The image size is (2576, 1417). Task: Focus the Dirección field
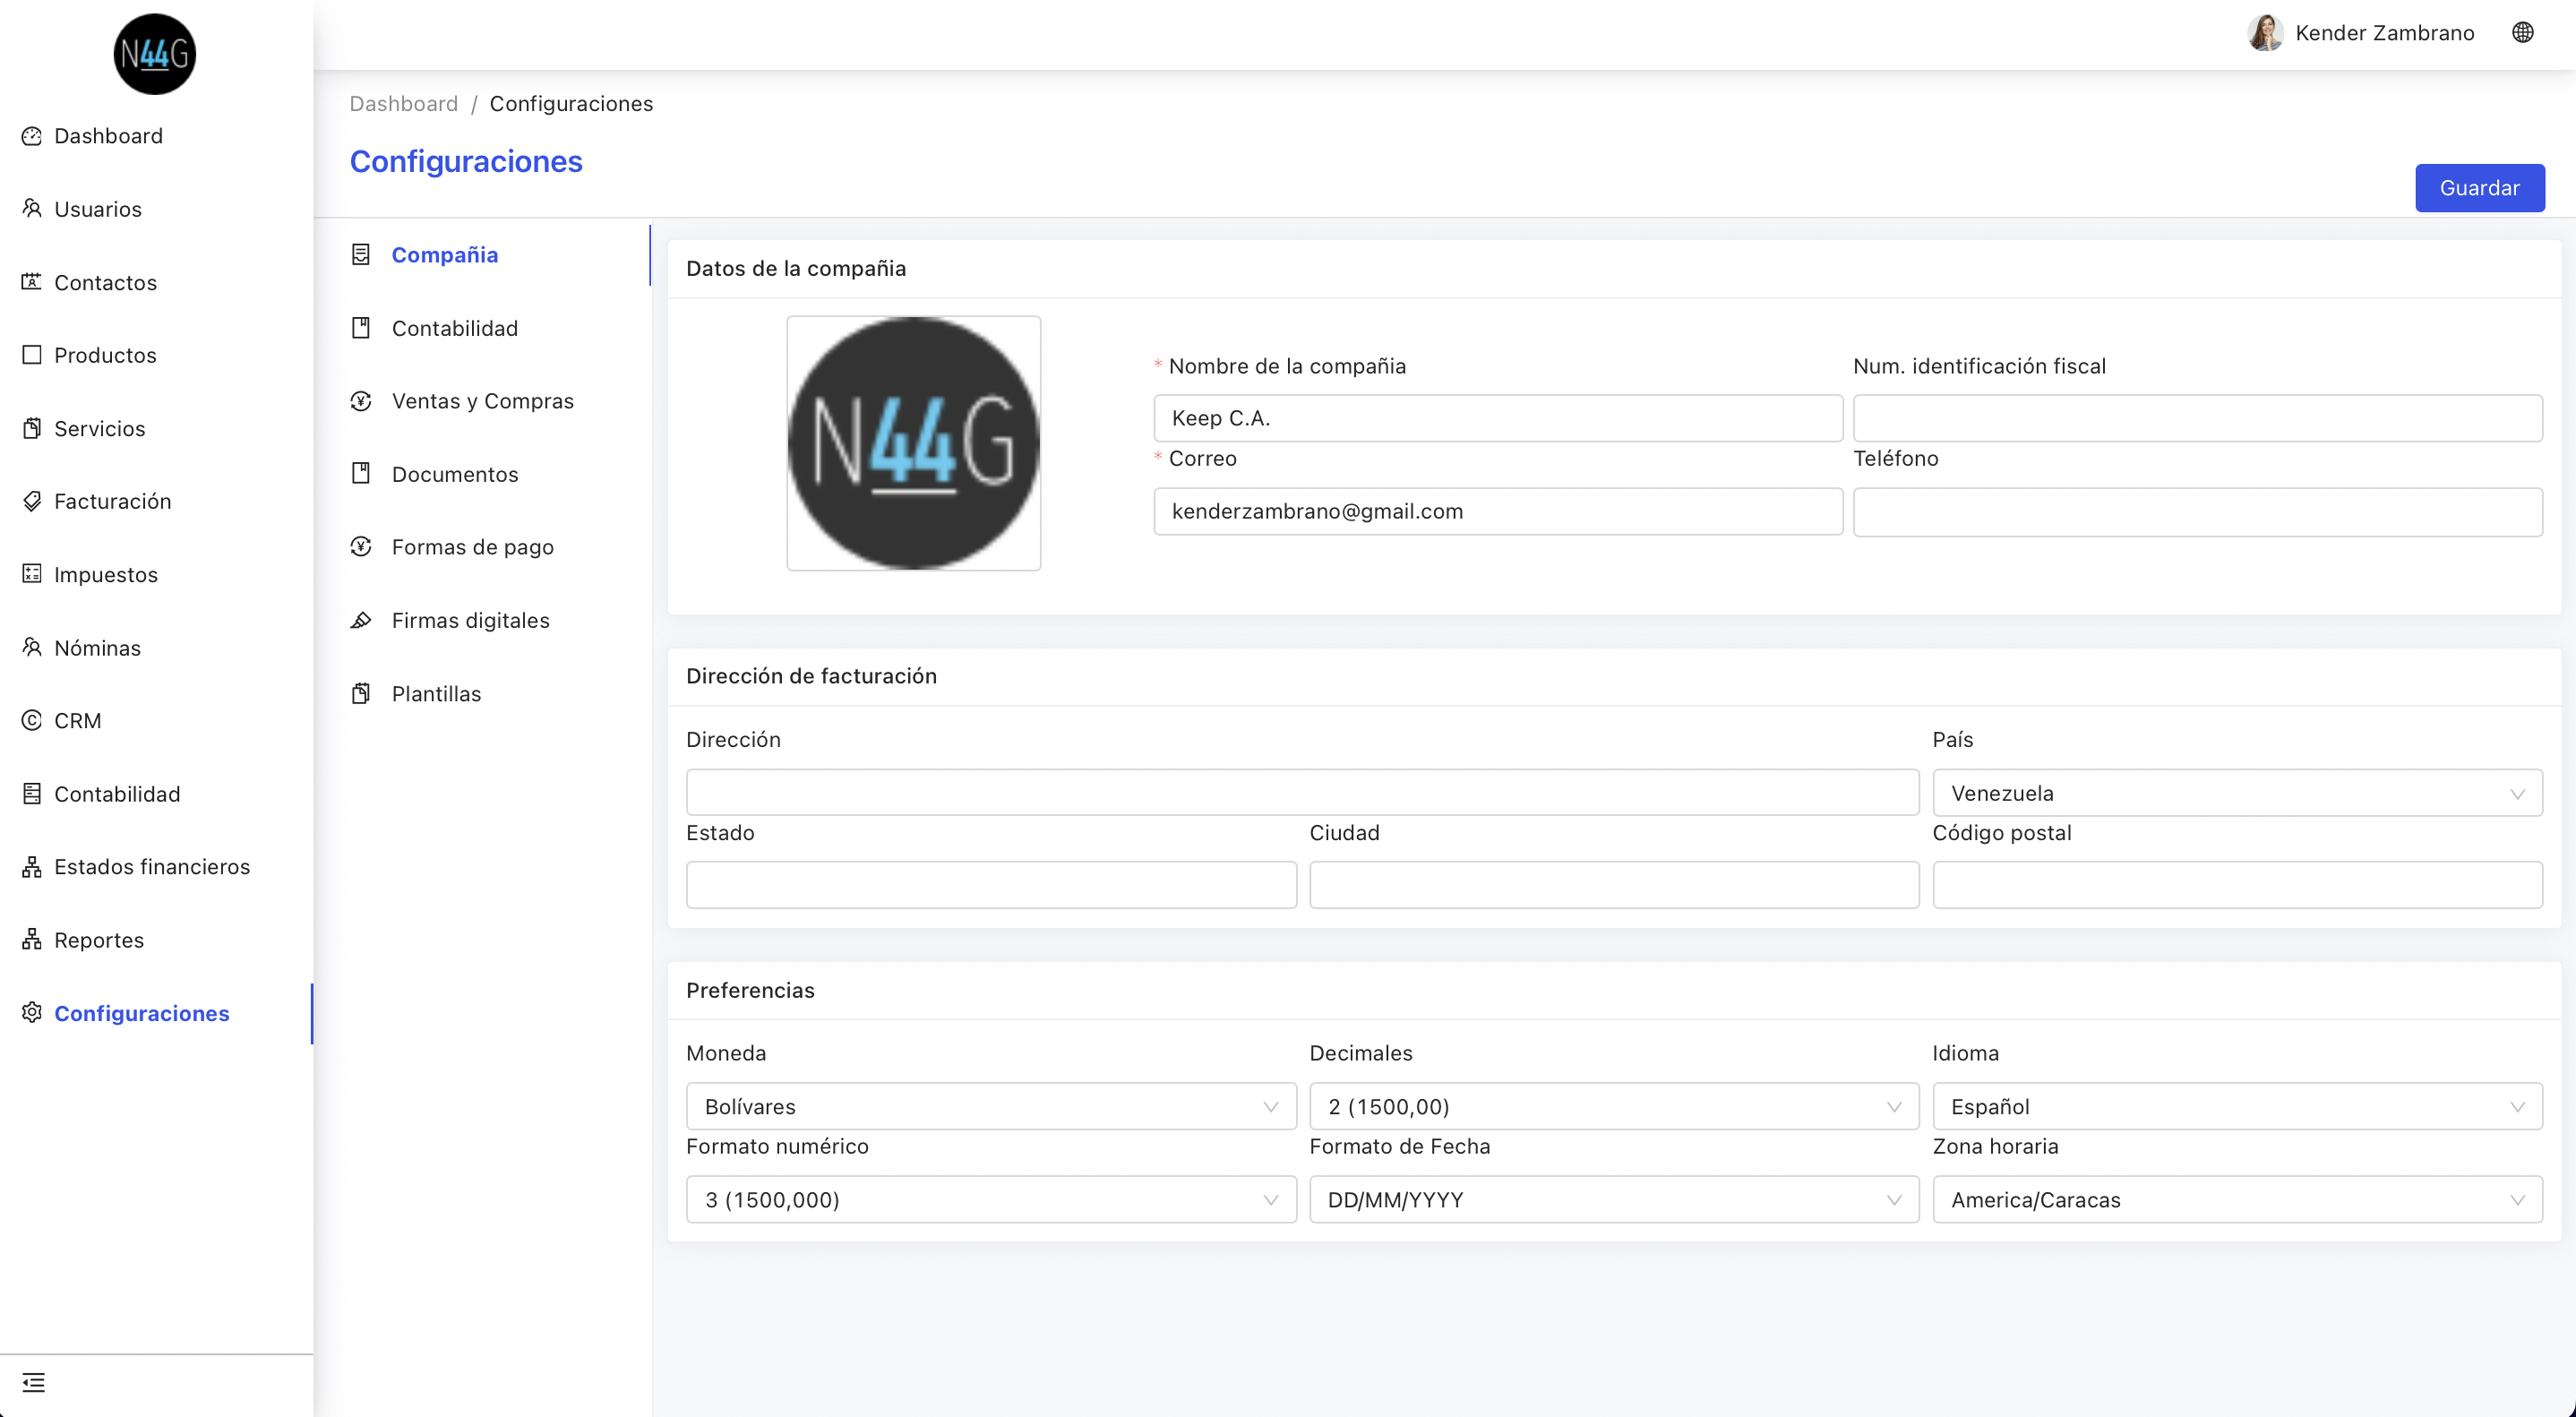1302,792
